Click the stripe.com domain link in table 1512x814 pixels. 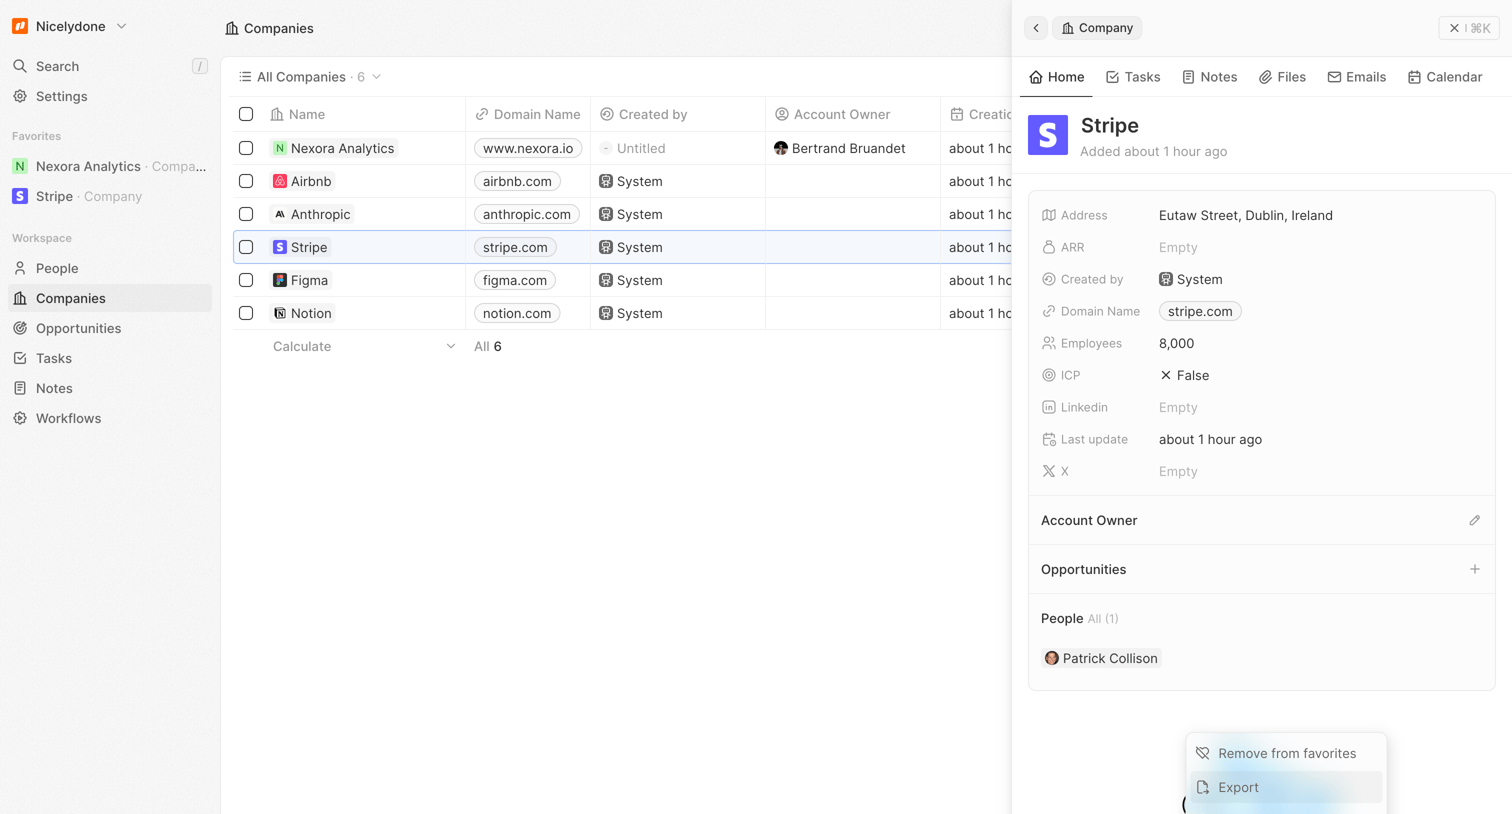coord(515,247)
